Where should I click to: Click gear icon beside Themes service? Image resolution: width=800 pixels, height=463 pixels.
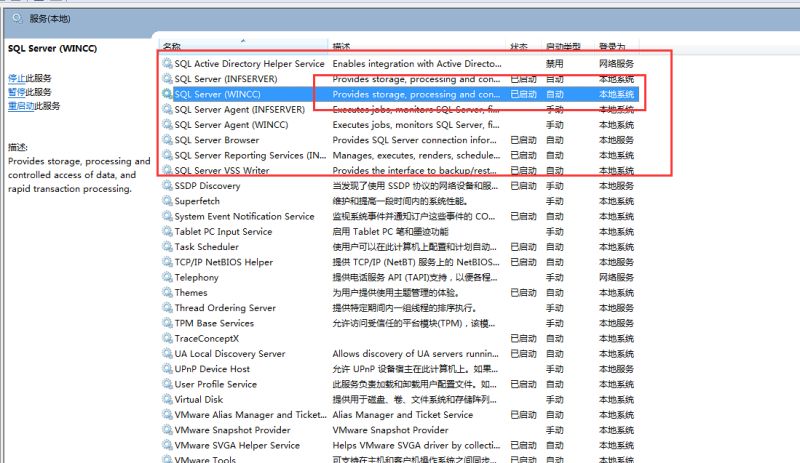click(x=167, y=293)
